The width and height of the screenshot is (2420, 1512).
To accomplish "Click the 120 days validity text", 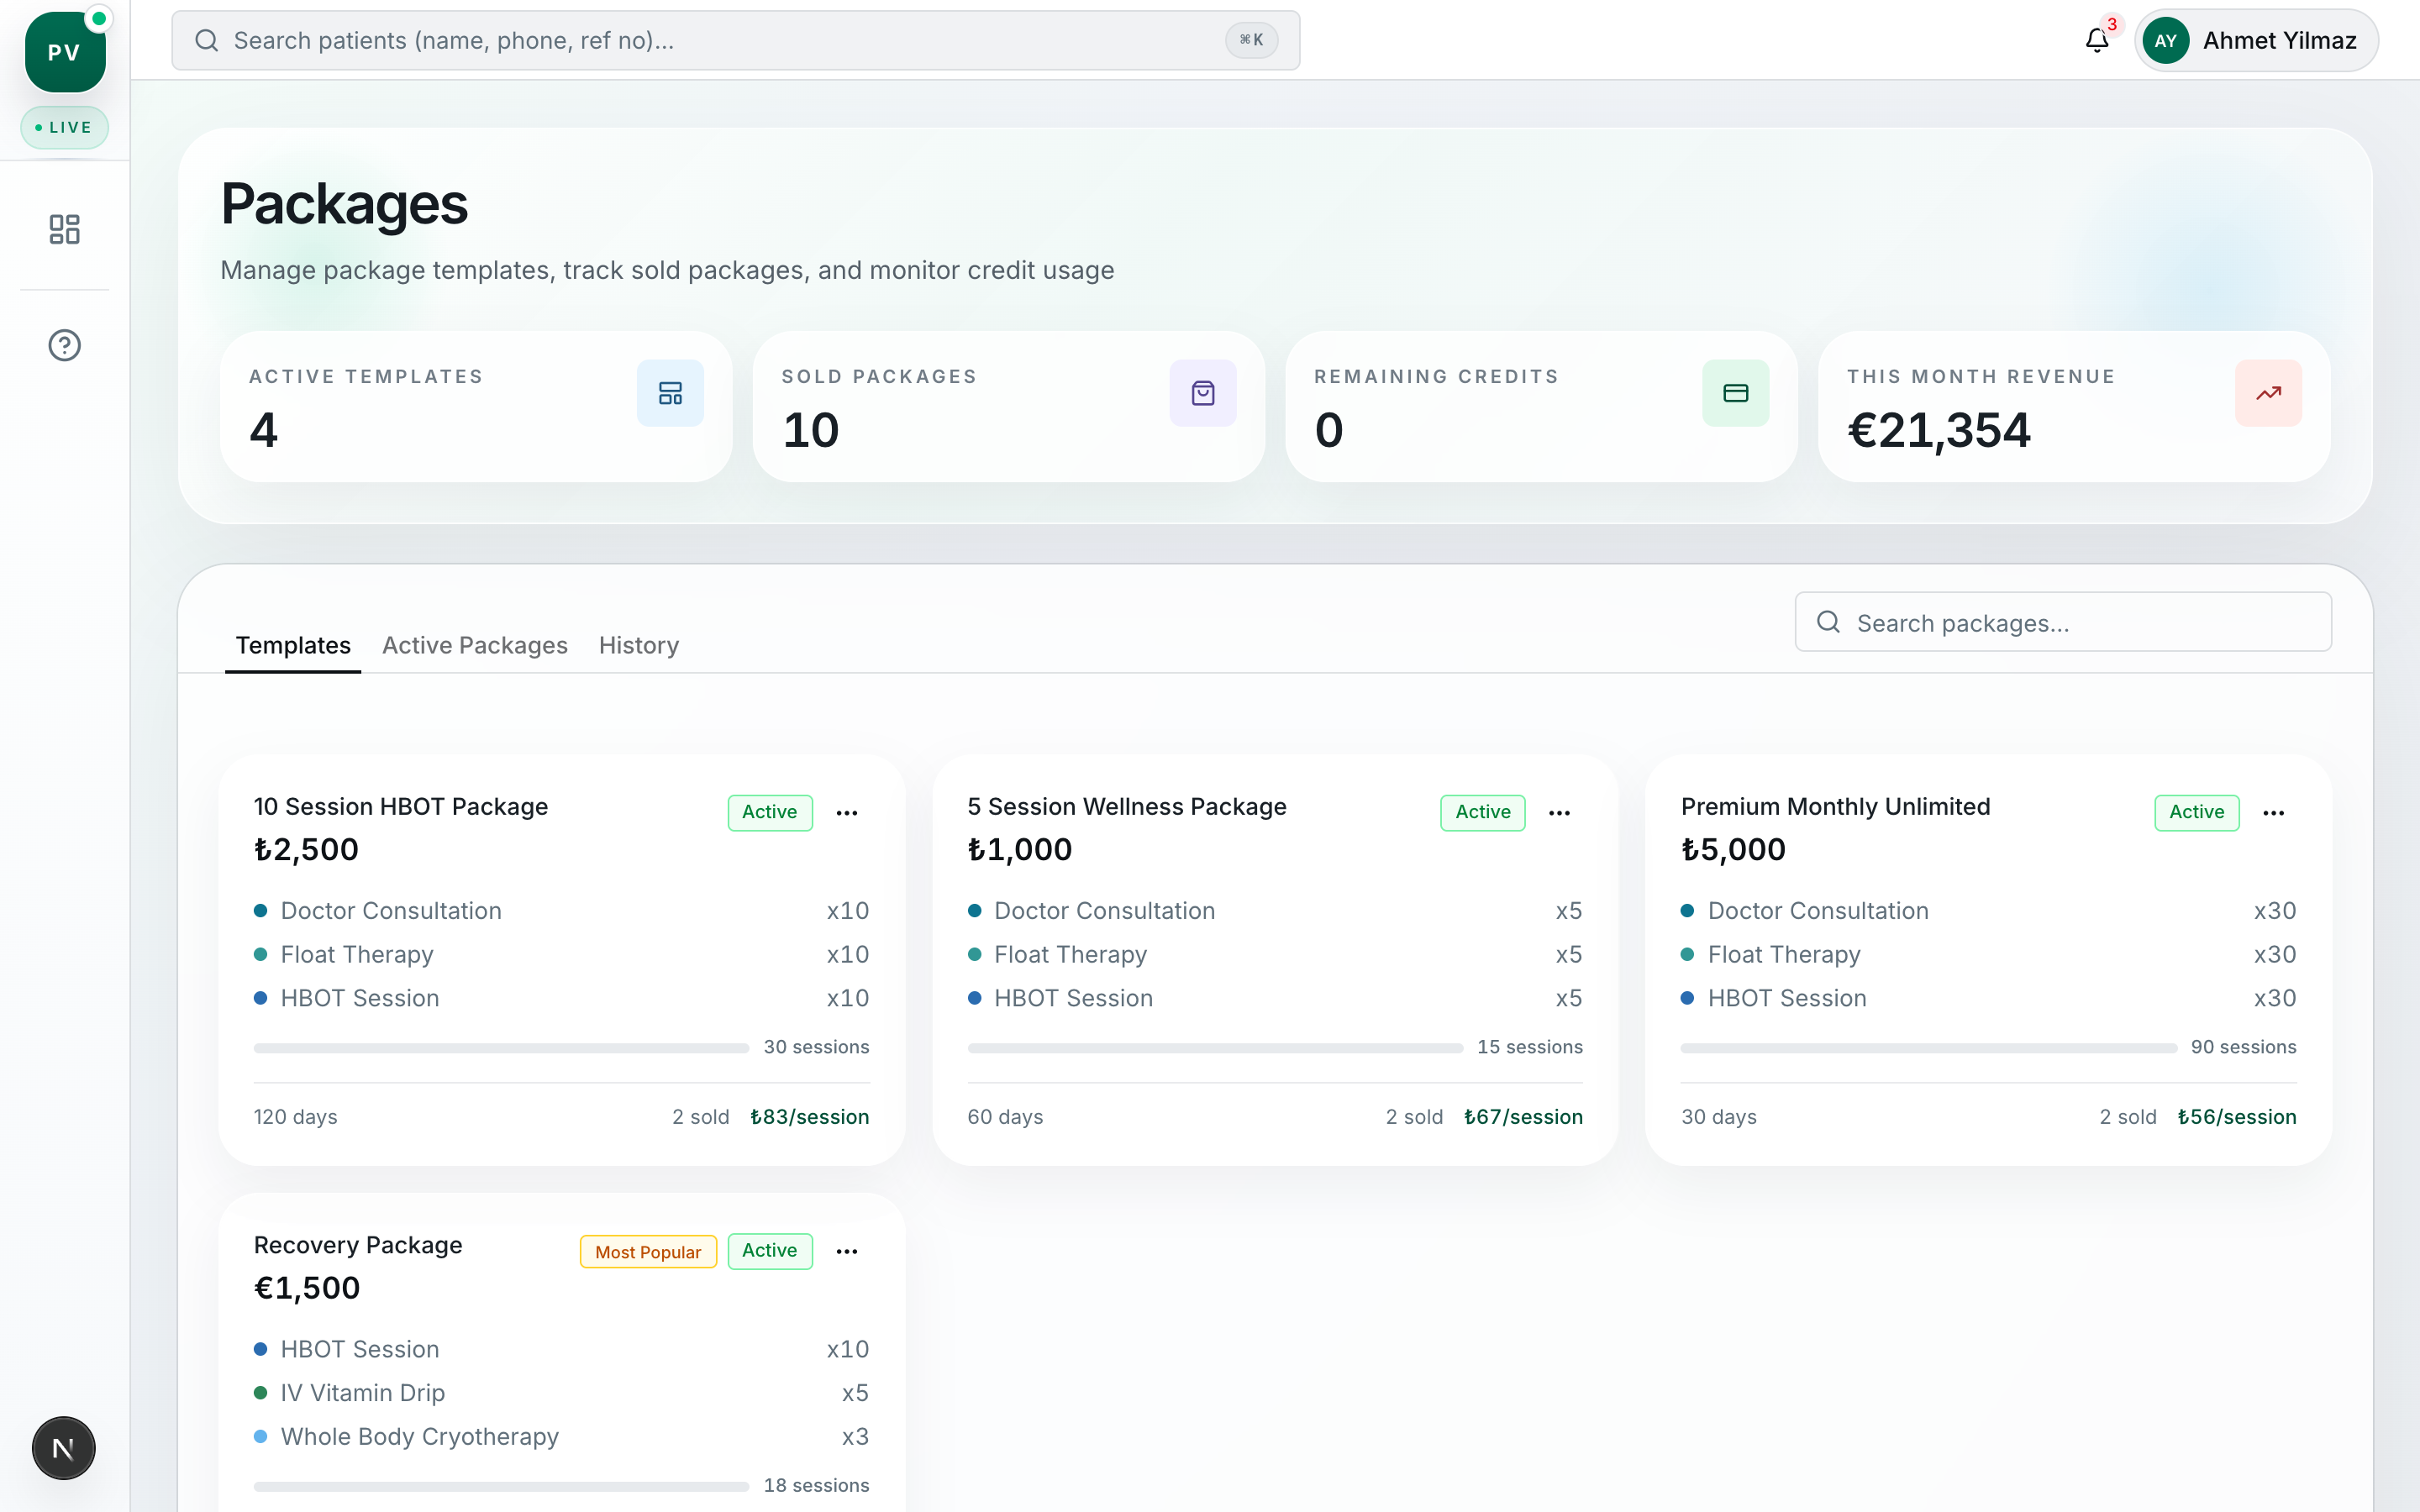I will 296,1117.
